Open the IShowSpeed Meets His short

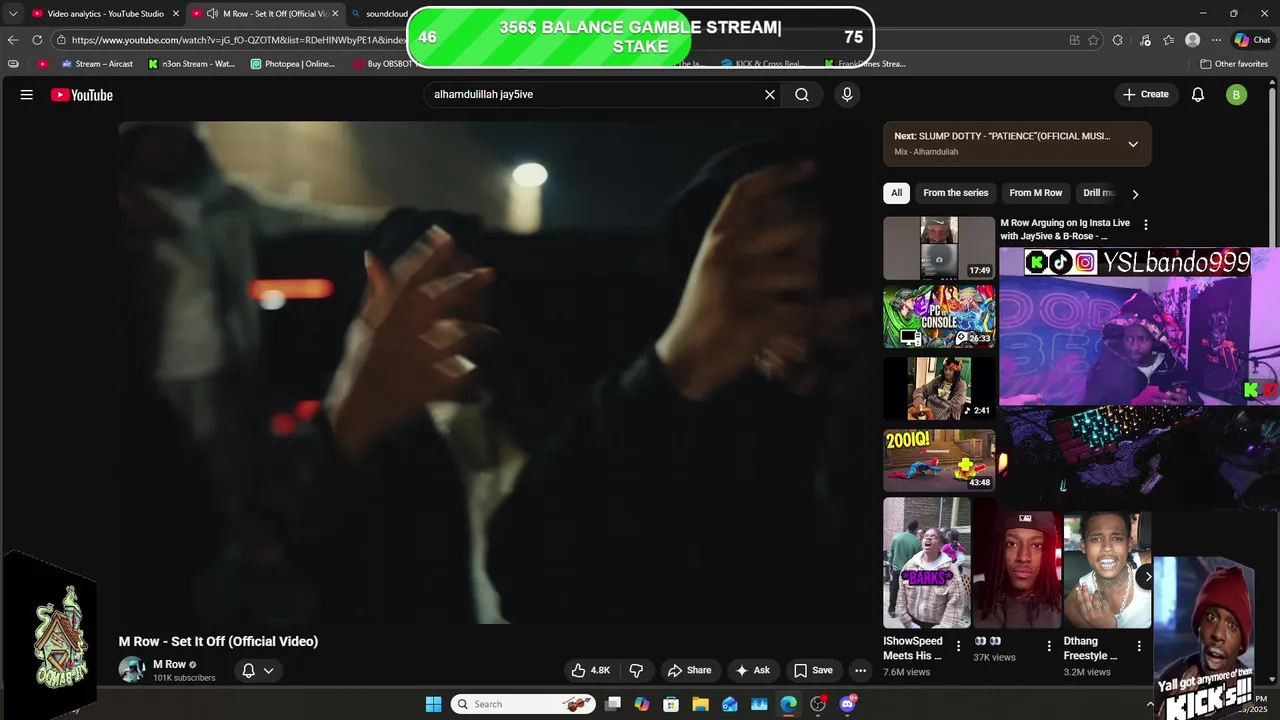point(926,562)
